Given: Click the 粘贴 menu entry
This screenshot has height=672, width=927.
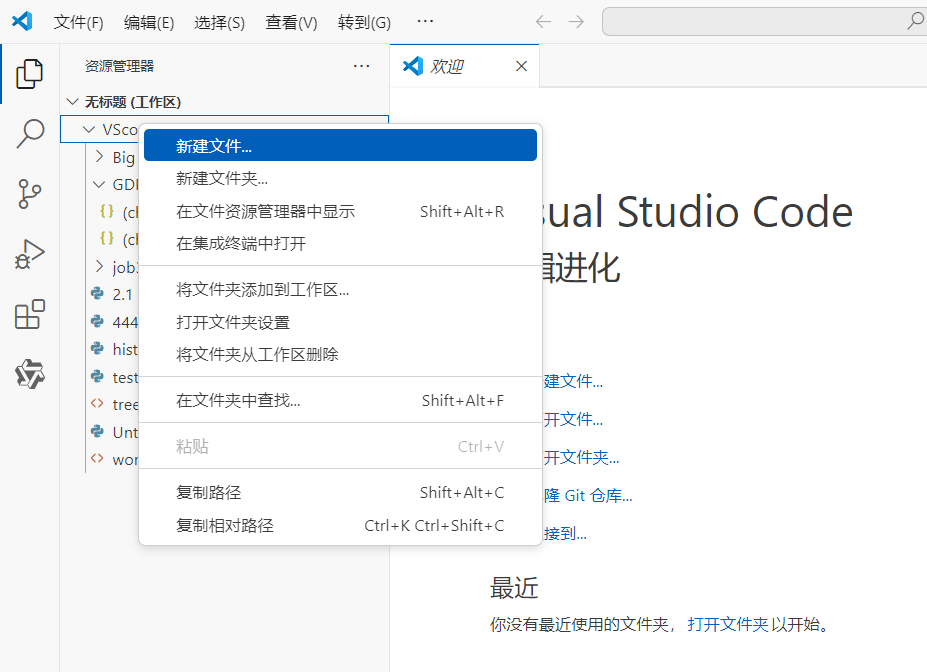Looking at the screenshot, I should click(341, 446).
